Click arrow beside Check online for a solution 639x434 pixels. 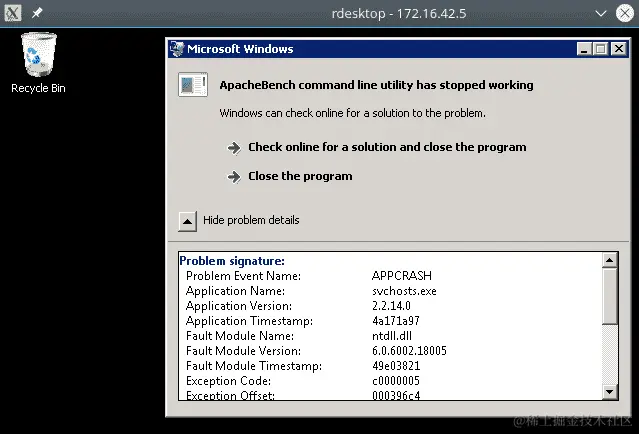(234, 147)
